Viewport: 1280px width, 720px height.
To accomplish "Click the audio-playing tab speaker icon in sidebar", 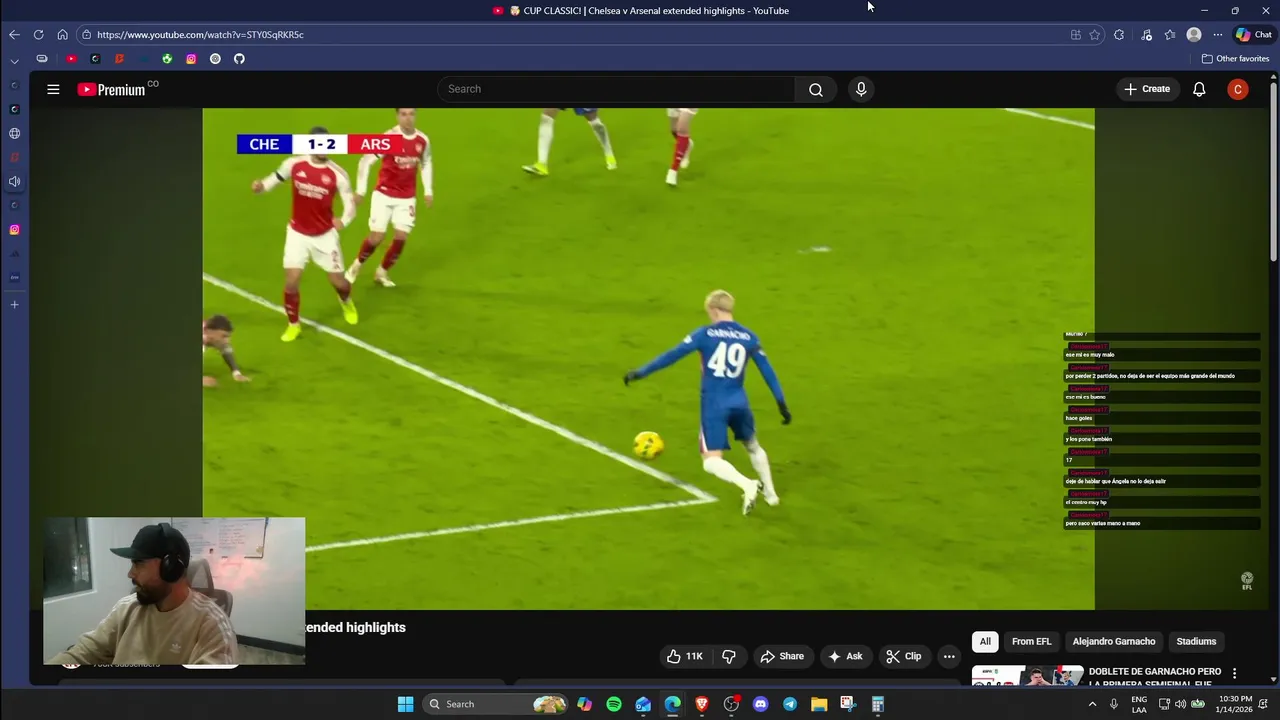I will pyautogui.click(x=14, y=181).
